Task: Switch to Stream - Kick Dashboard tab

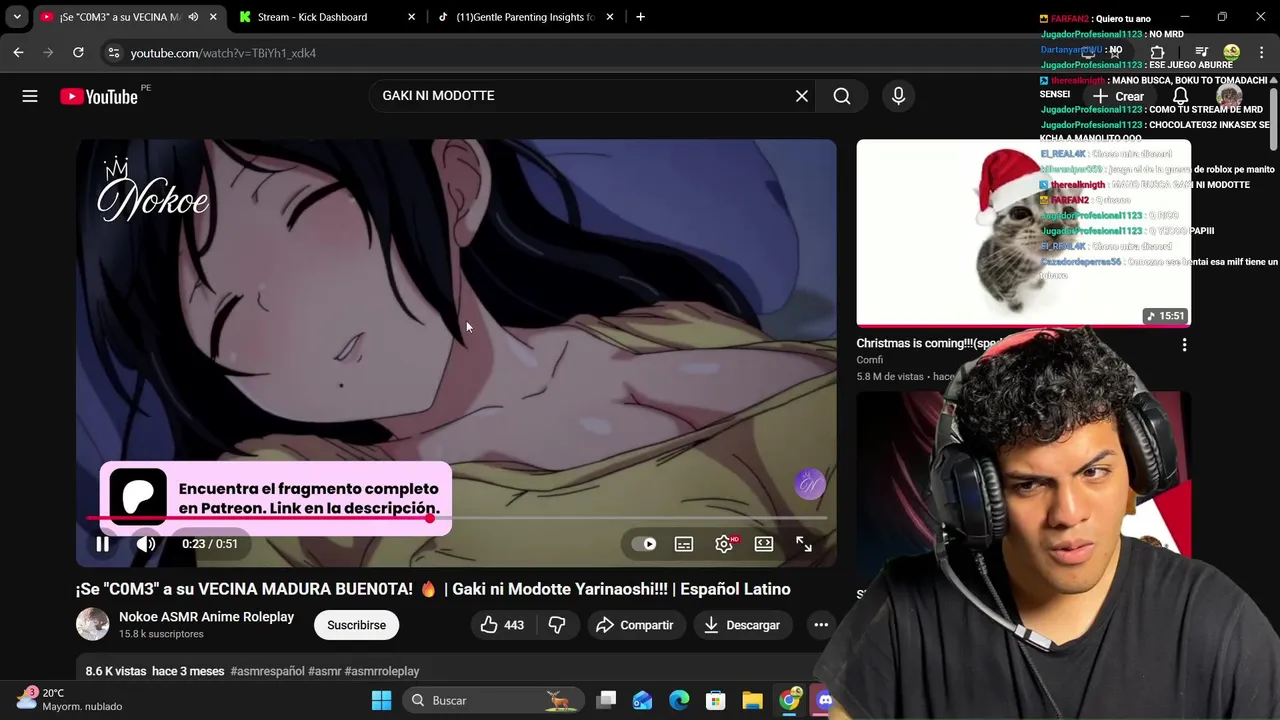Action: (x=312, y=17)
